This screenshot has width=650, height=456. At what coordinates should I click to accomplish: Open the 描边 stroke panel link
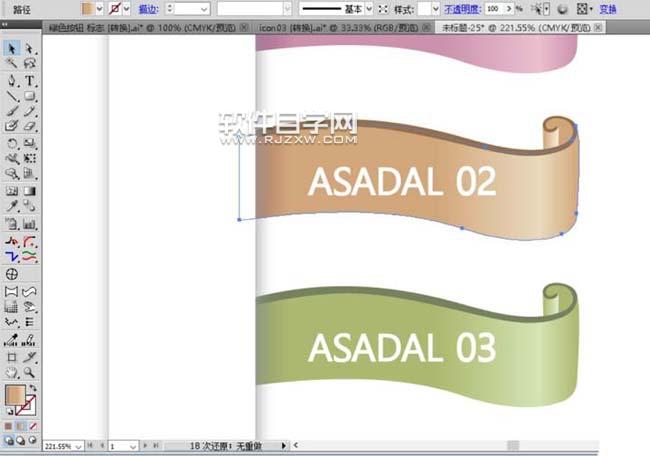148,9
